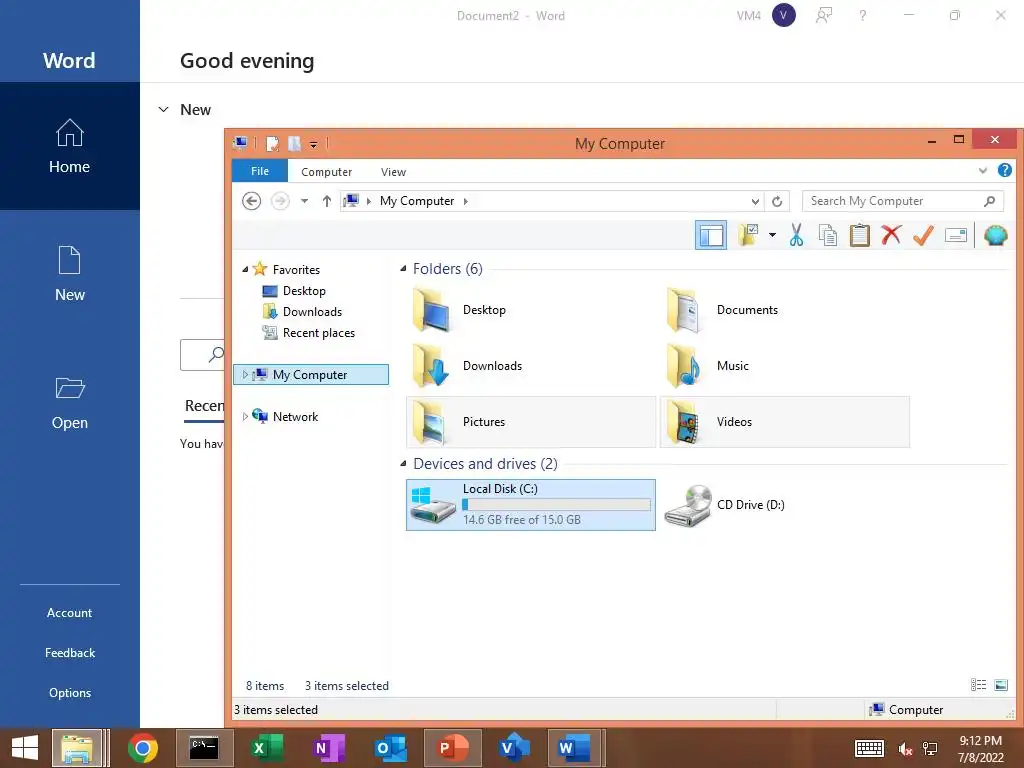Open Excel from the taskbar

(267, 748)
